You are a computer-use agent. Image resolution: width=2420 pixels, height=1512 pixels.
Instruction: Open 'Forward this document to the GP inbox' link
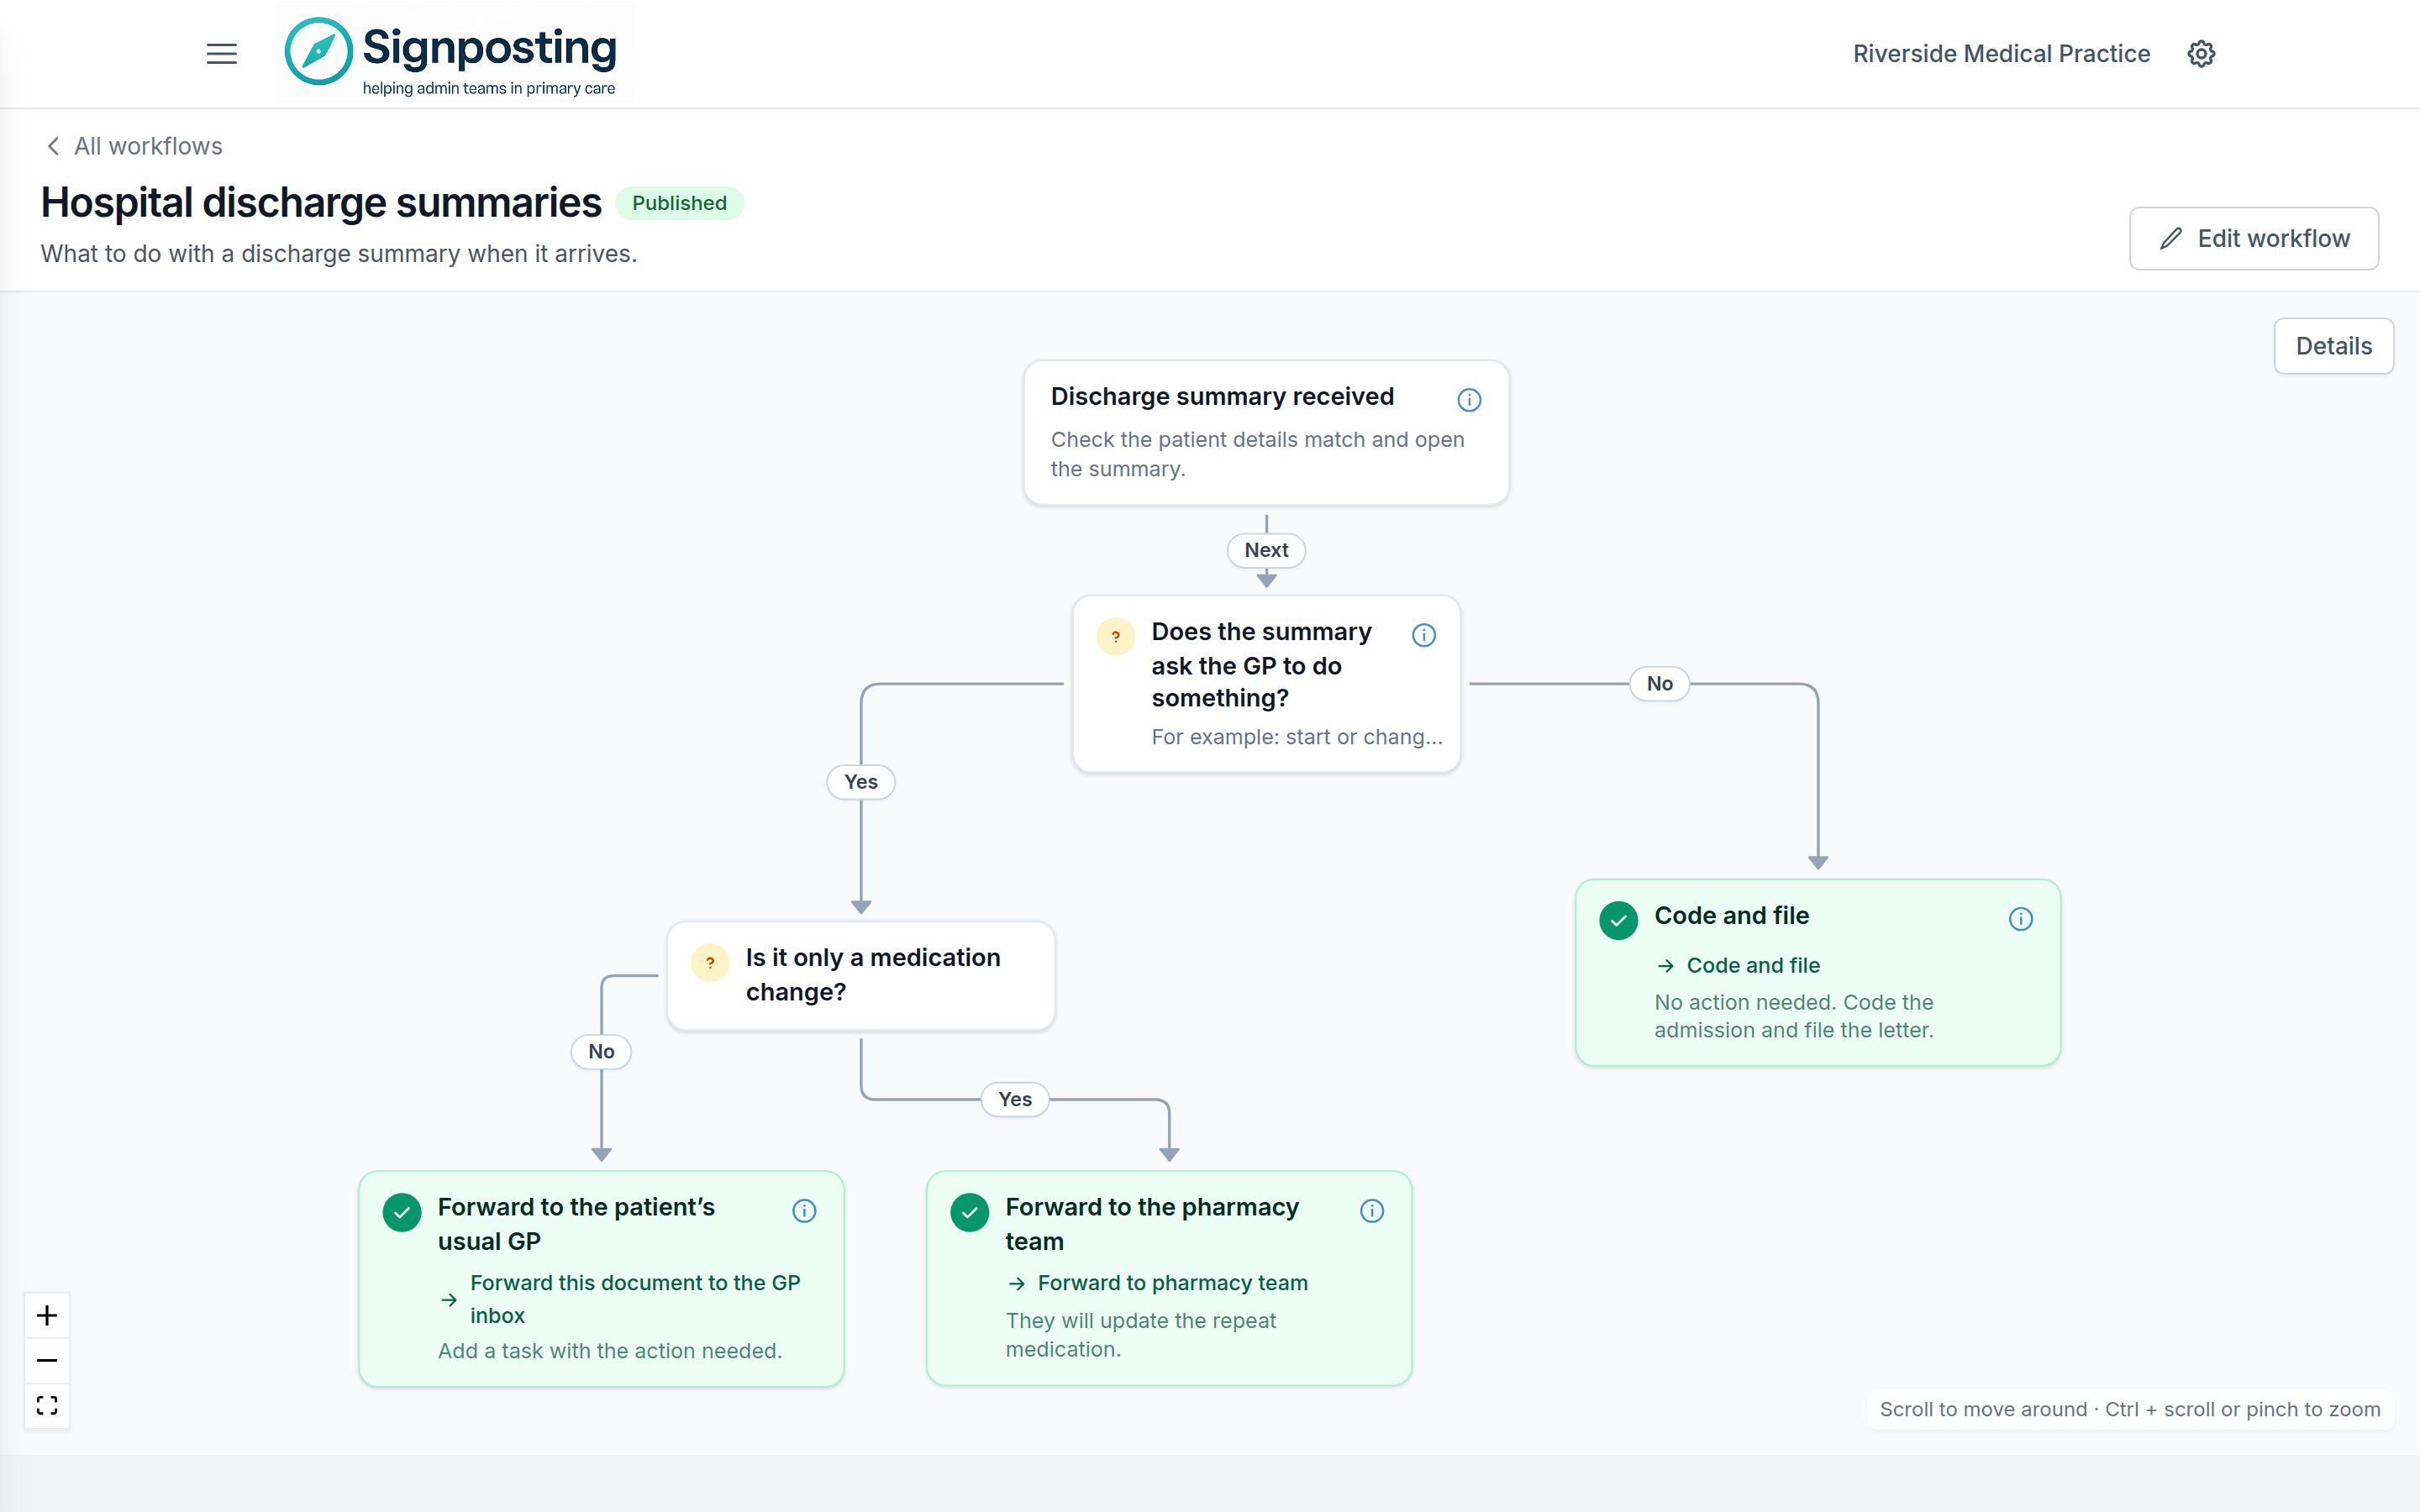pyautogui.click(x=620, y=1299)
